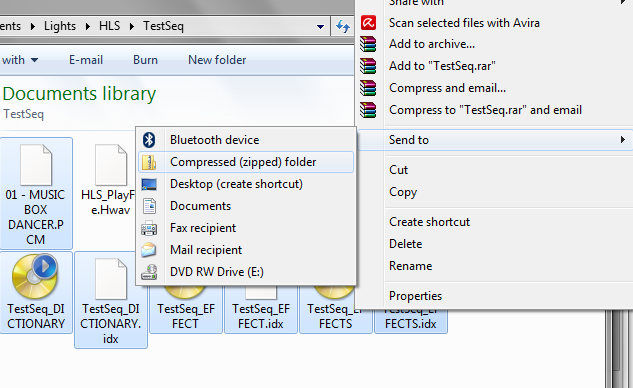Choose Documents in the Send to submenu
Image resolution: width=633 pixels, height=388 pixels.
[x=246, y=206]
